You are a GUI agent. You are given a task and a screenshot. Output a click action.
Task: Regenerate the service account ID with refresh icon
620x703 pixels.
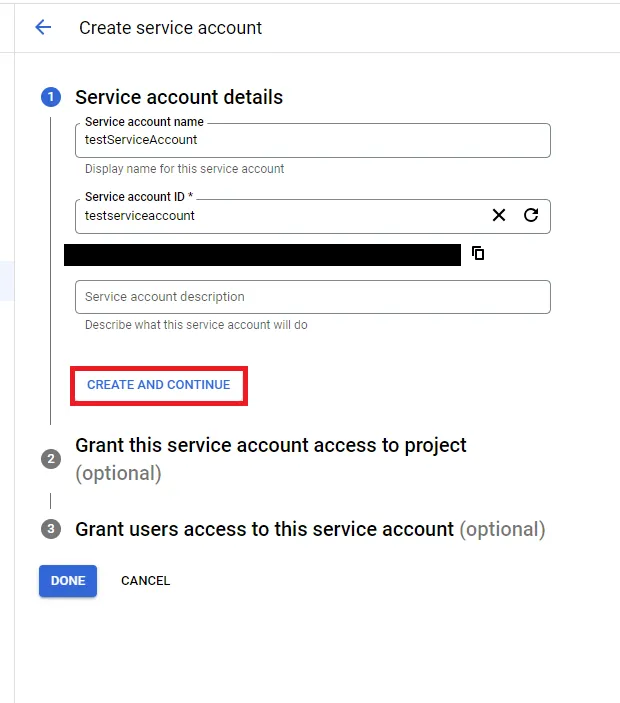531,215
